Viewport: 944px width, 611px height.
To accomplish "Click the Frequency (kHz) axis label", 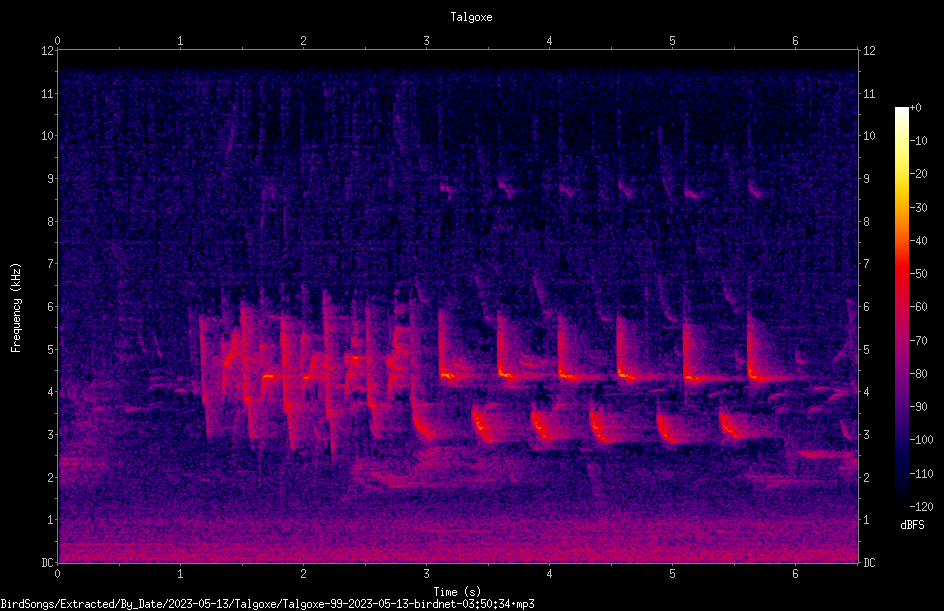I will [x=16, y=308].
